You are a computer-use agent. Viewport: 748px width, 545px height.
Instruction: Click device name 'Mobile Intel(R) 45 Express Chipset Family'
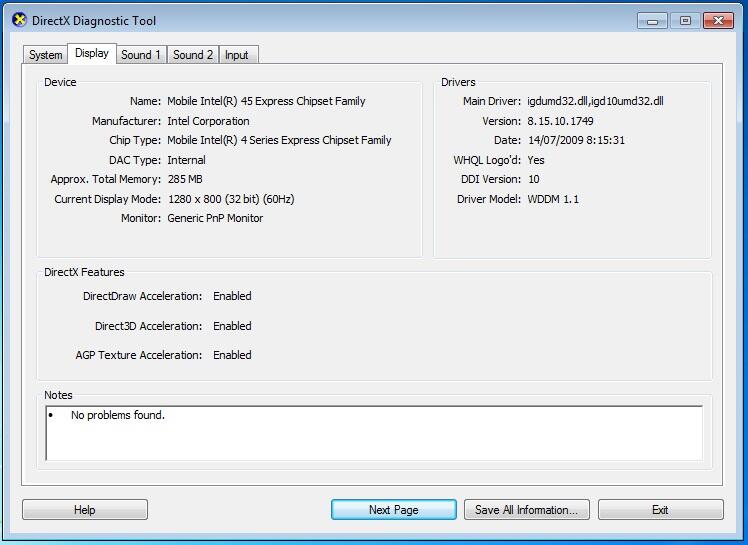click(x=266, y=101)
